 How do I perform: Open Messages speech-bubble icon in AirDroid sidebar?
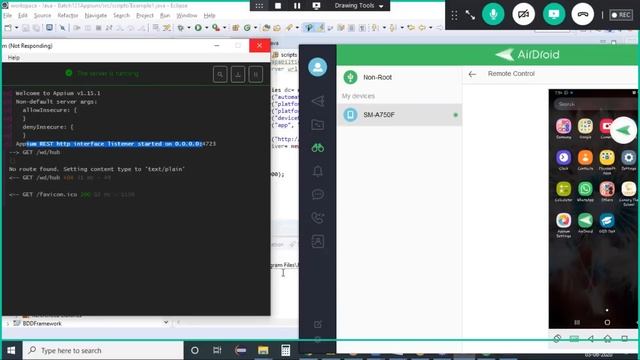point(318,194)
